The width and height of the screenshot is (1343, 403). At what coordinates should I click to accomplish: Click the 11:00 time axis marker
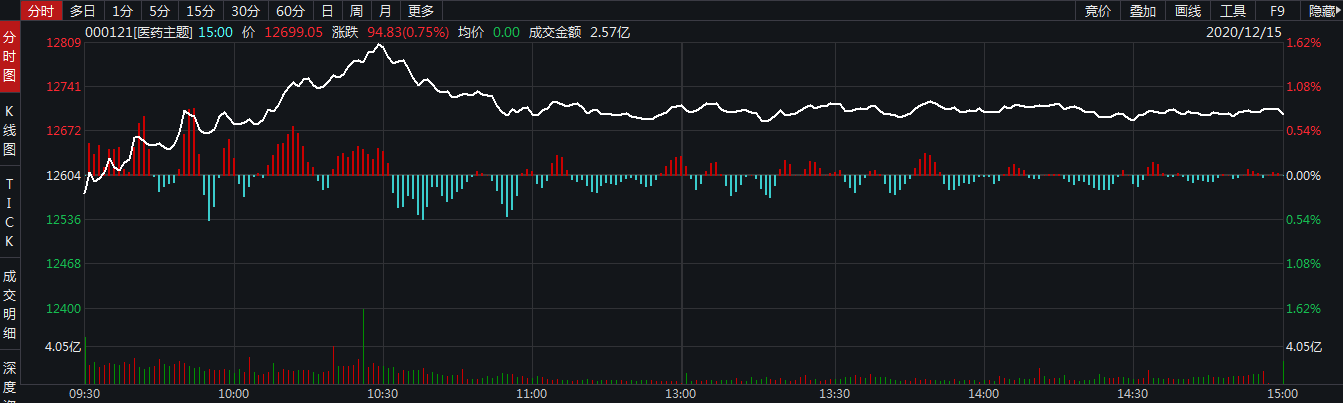pyautogui.click(x=531, y=394)
